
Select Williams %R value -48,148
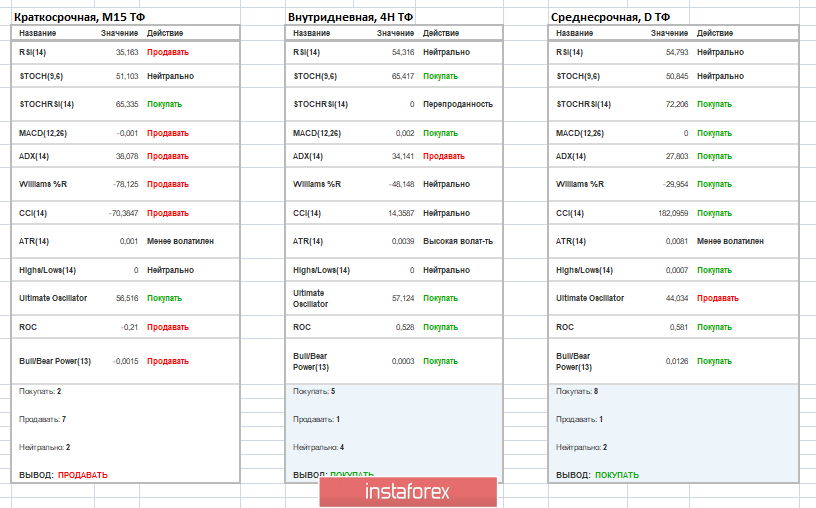(x=402, y=184)
